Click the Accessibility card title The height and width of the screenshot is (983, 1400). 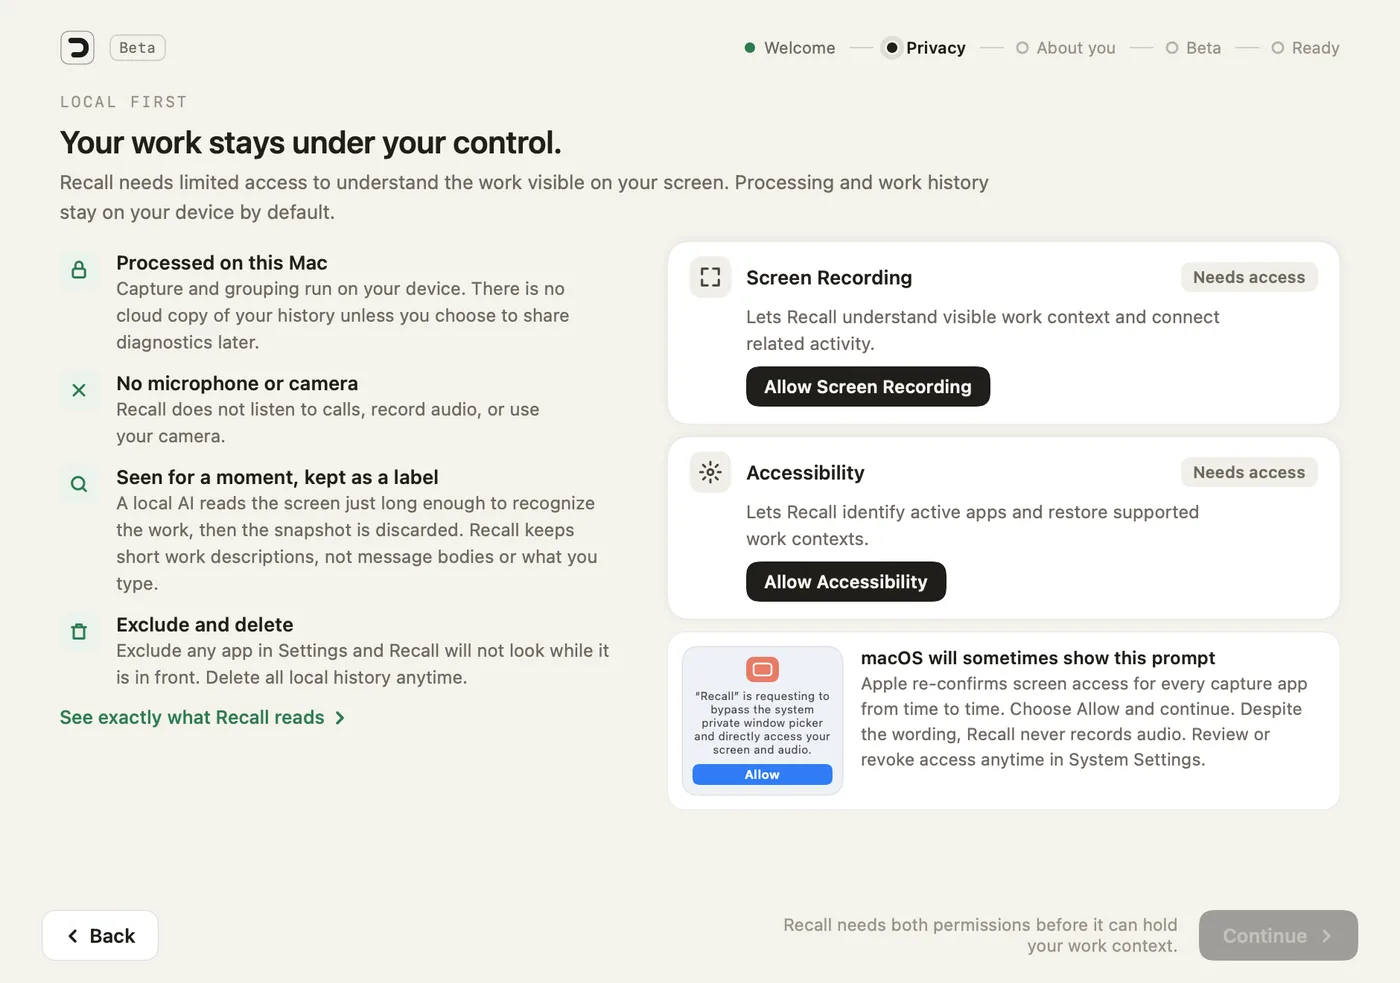tap(805, 473)
